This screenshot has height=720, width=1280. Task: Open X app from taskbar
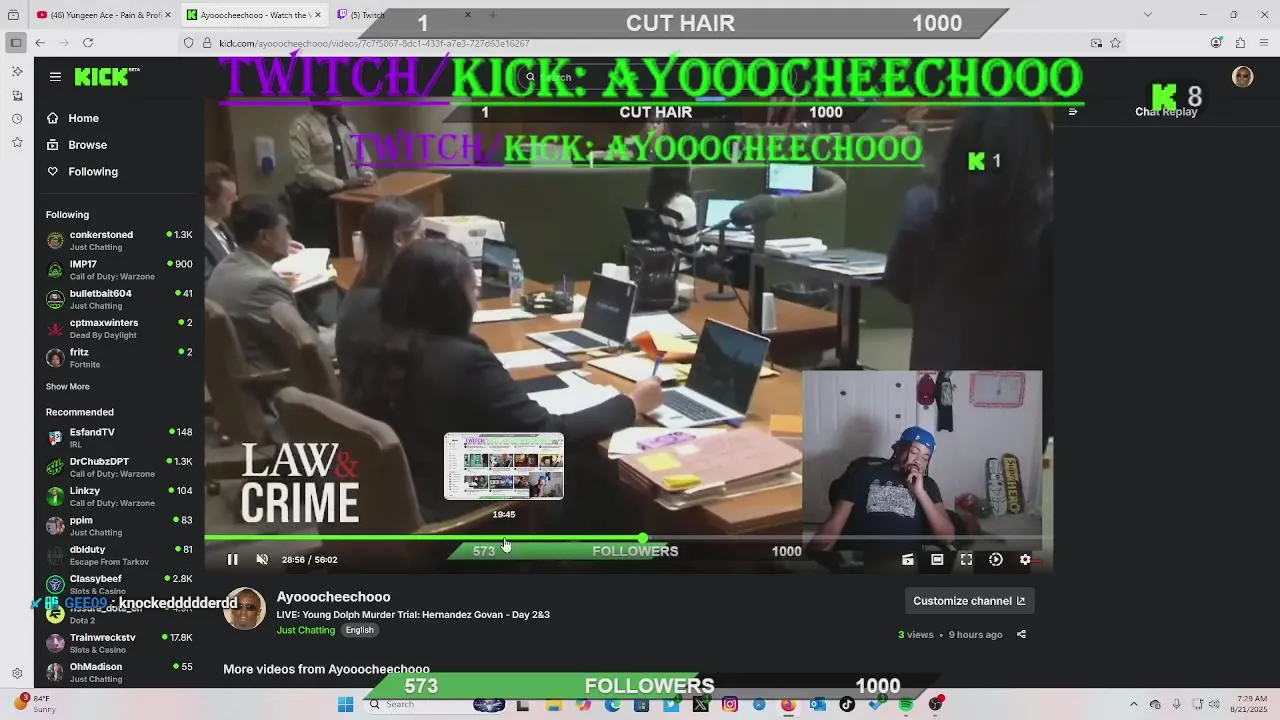click(700, 705)
